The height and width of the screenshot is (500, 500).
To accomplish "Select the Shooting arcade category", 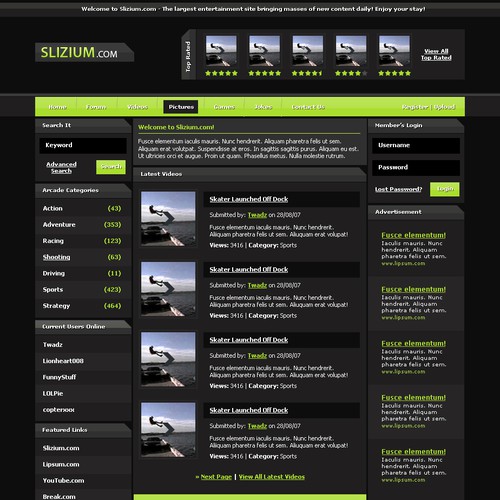I will tap(56, 257).
